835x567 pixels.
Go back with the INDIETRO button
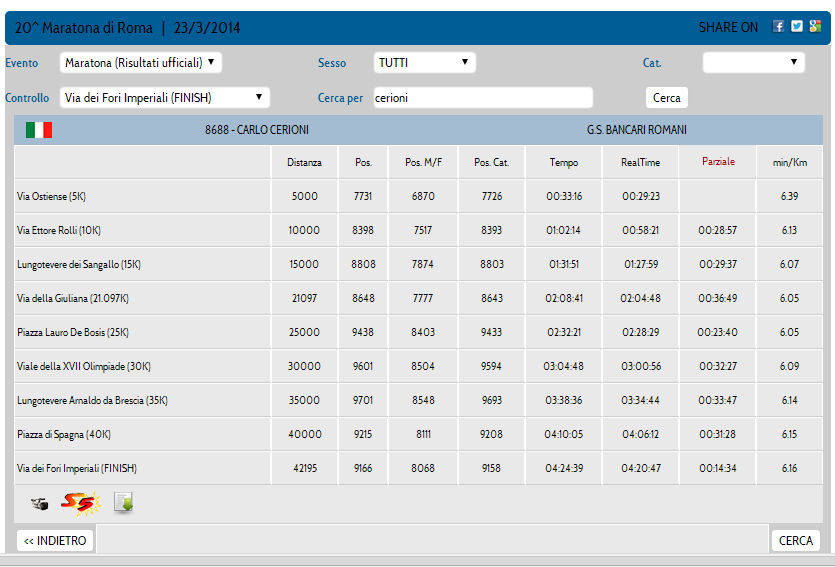56,541
